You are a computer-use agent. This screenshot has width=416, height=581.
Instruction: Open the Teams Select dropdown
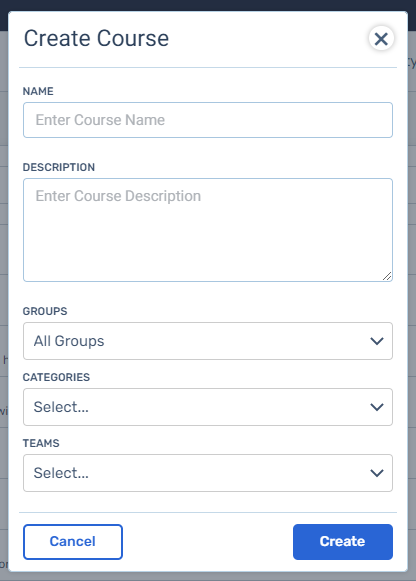(x=208, y=473)
